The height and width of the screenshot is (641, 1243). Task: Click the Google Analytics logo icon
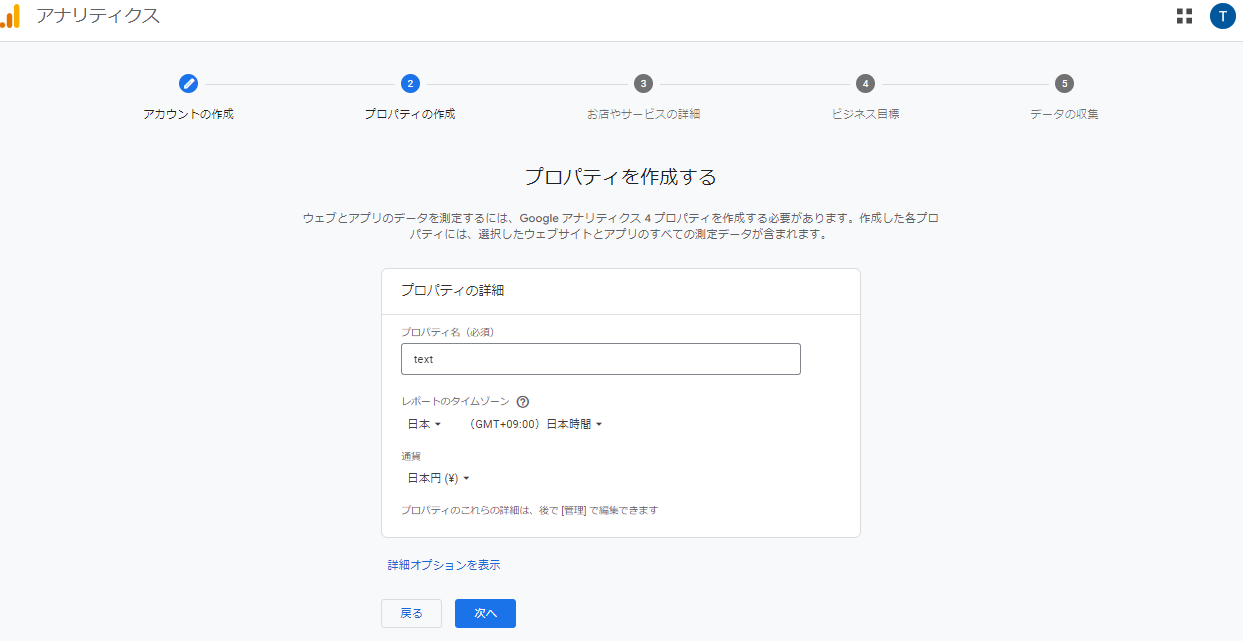10,16
